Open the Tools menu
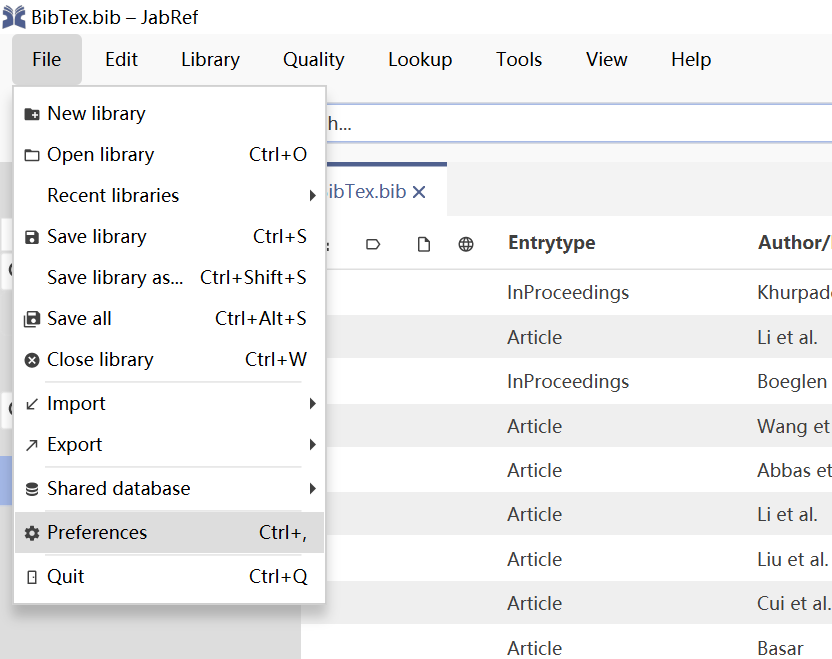The image size is (832, 659). click(519, 60)
